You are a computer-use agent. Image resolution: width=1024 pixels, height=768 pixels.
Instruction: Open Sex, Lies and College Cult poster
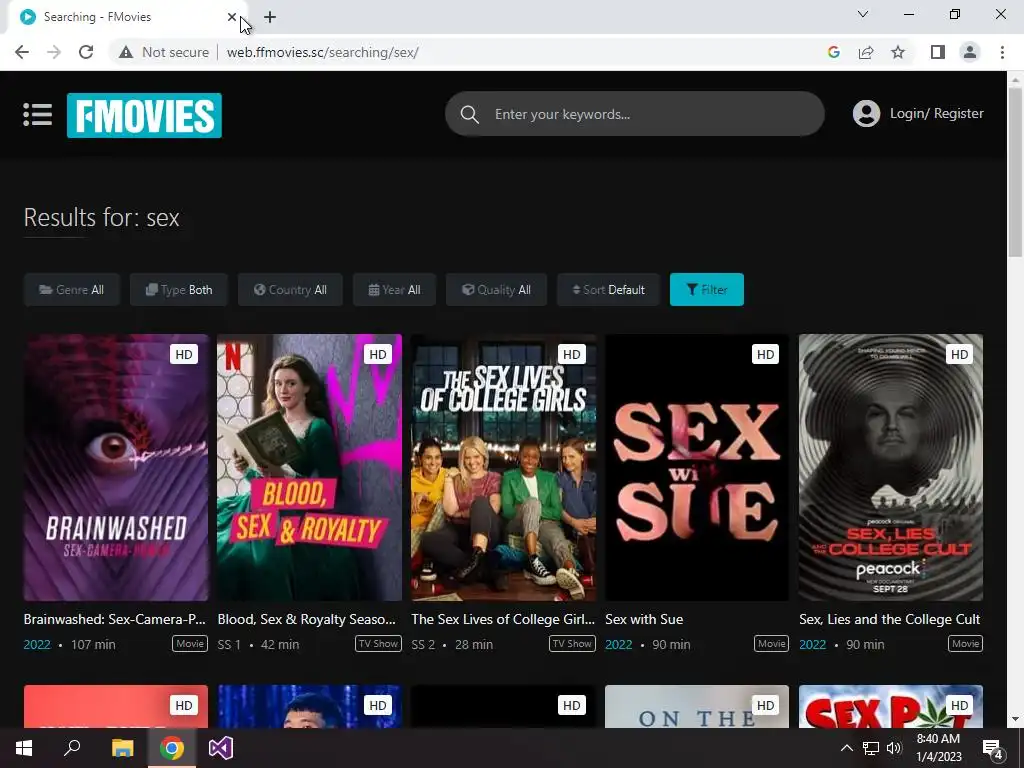click(891, 468)
